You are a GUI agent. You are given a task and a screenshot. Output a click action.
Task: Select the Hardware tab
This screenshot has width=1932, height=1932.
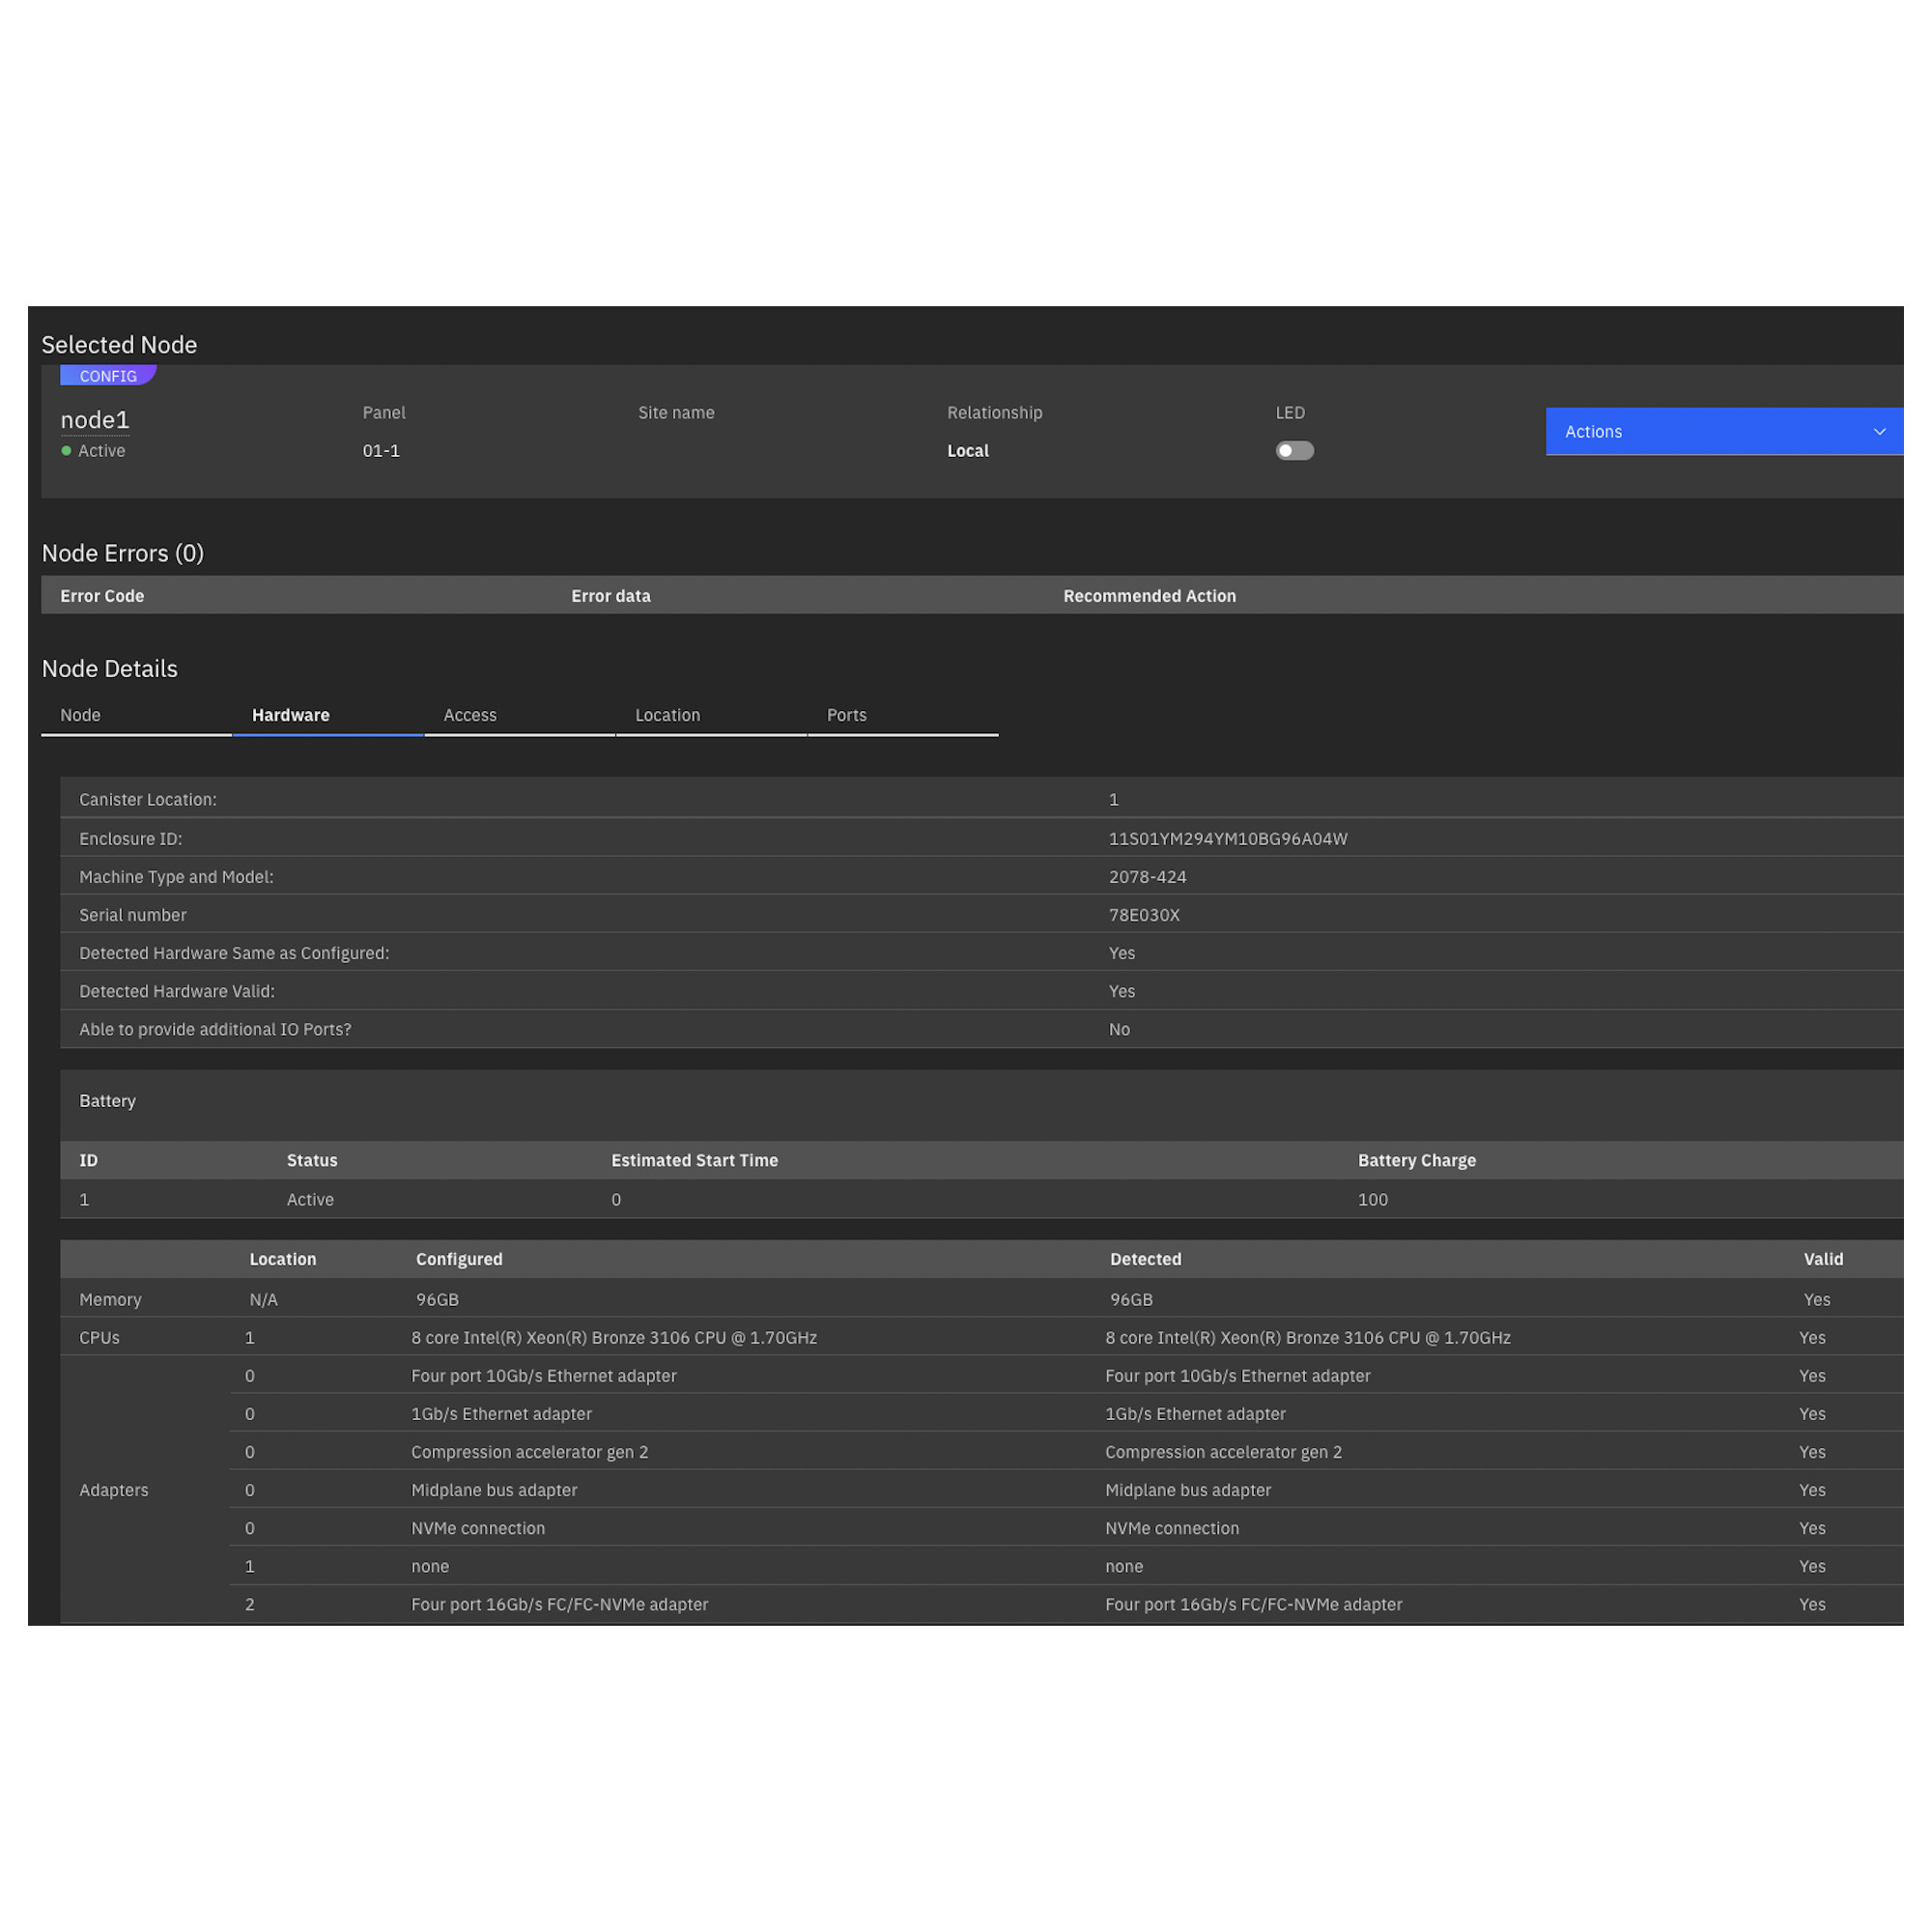(x=291, y=715)
